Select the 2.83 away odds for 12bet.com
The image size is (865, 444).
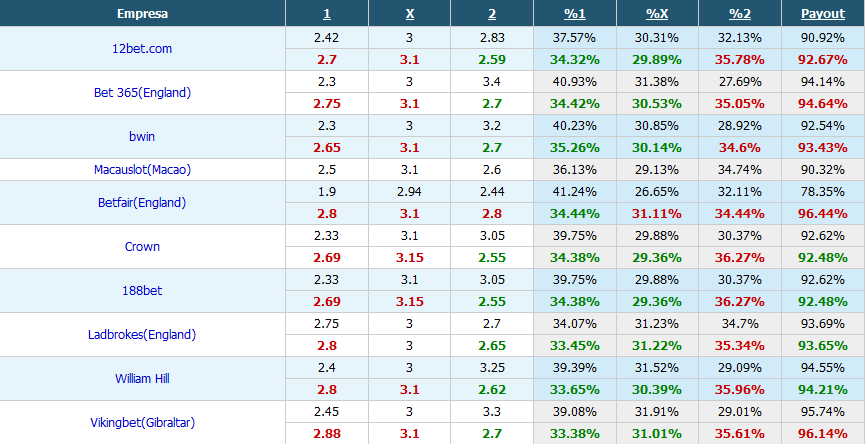[492, 38]
